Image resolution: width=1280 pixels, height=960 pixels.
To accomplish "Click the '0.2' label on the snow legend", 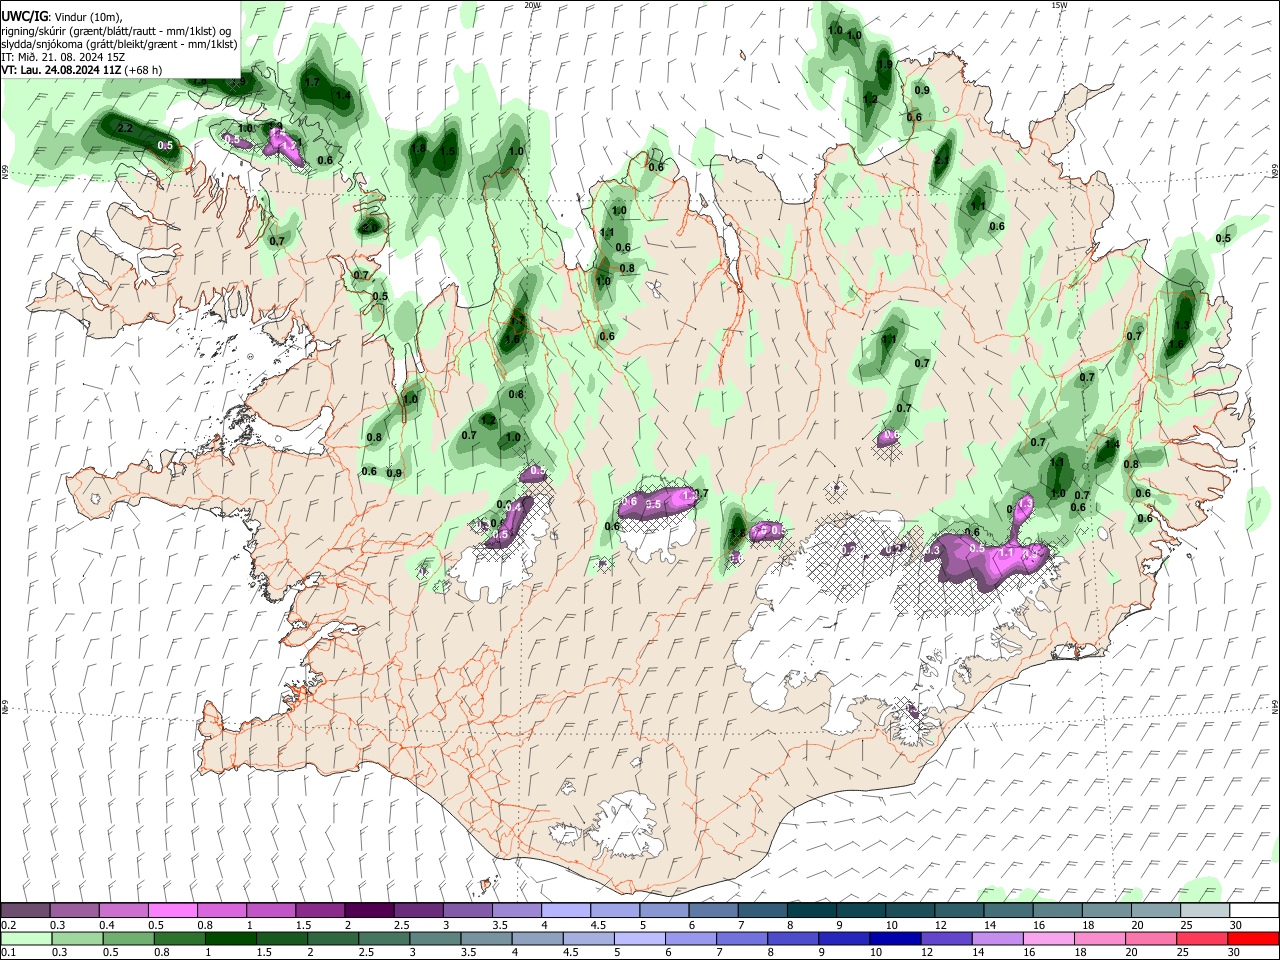I will click(x=9, y=925).
